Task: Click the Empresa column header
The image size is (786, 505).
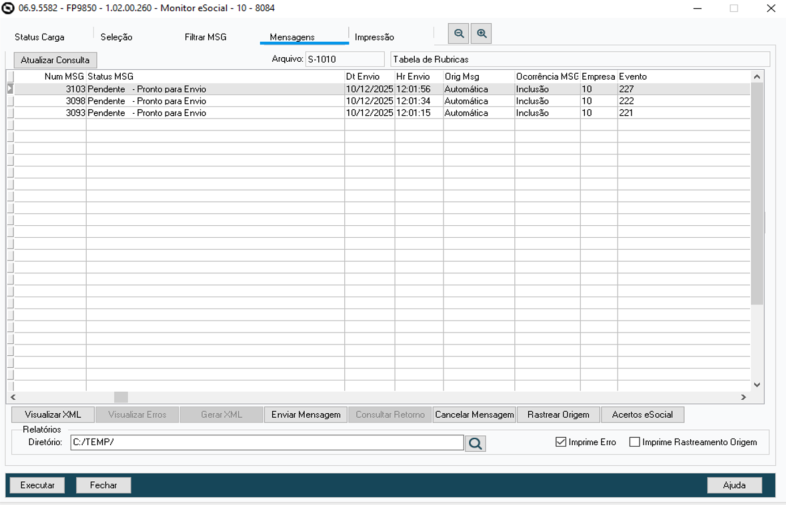Action: pyautogui.click(x=599, y=77)
